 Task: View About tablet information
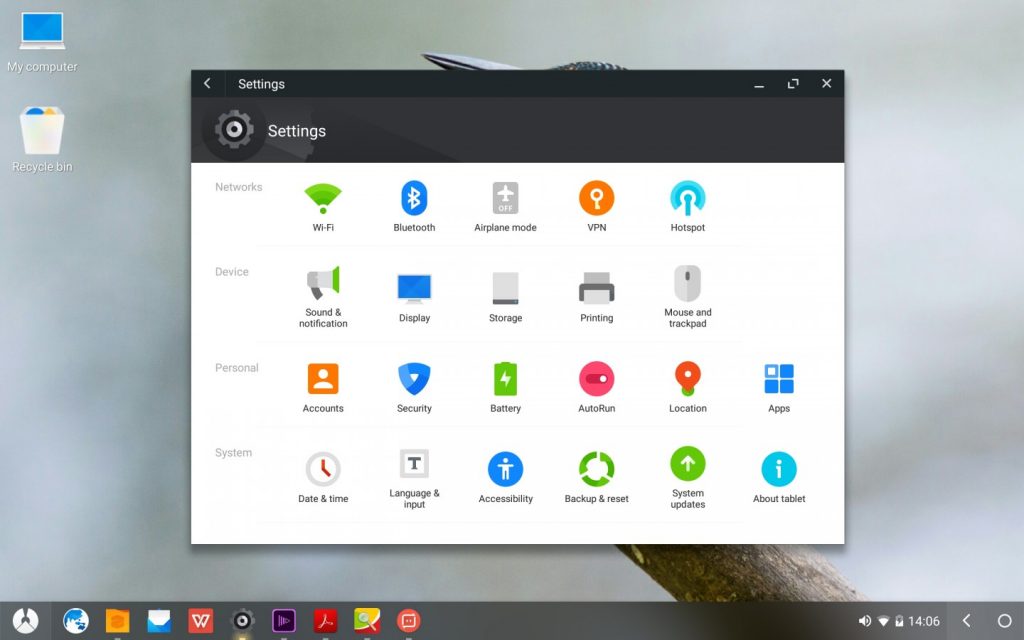(778, 467)
